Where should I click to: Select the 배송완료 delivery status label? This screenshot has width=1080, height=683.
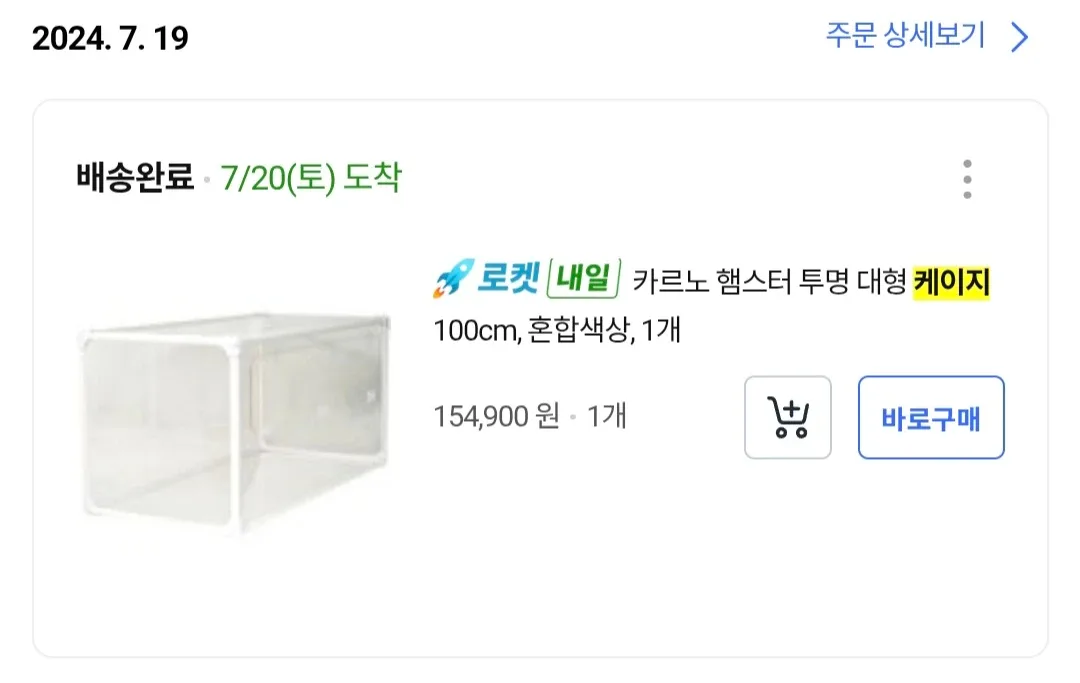click(x=135, y=179)
